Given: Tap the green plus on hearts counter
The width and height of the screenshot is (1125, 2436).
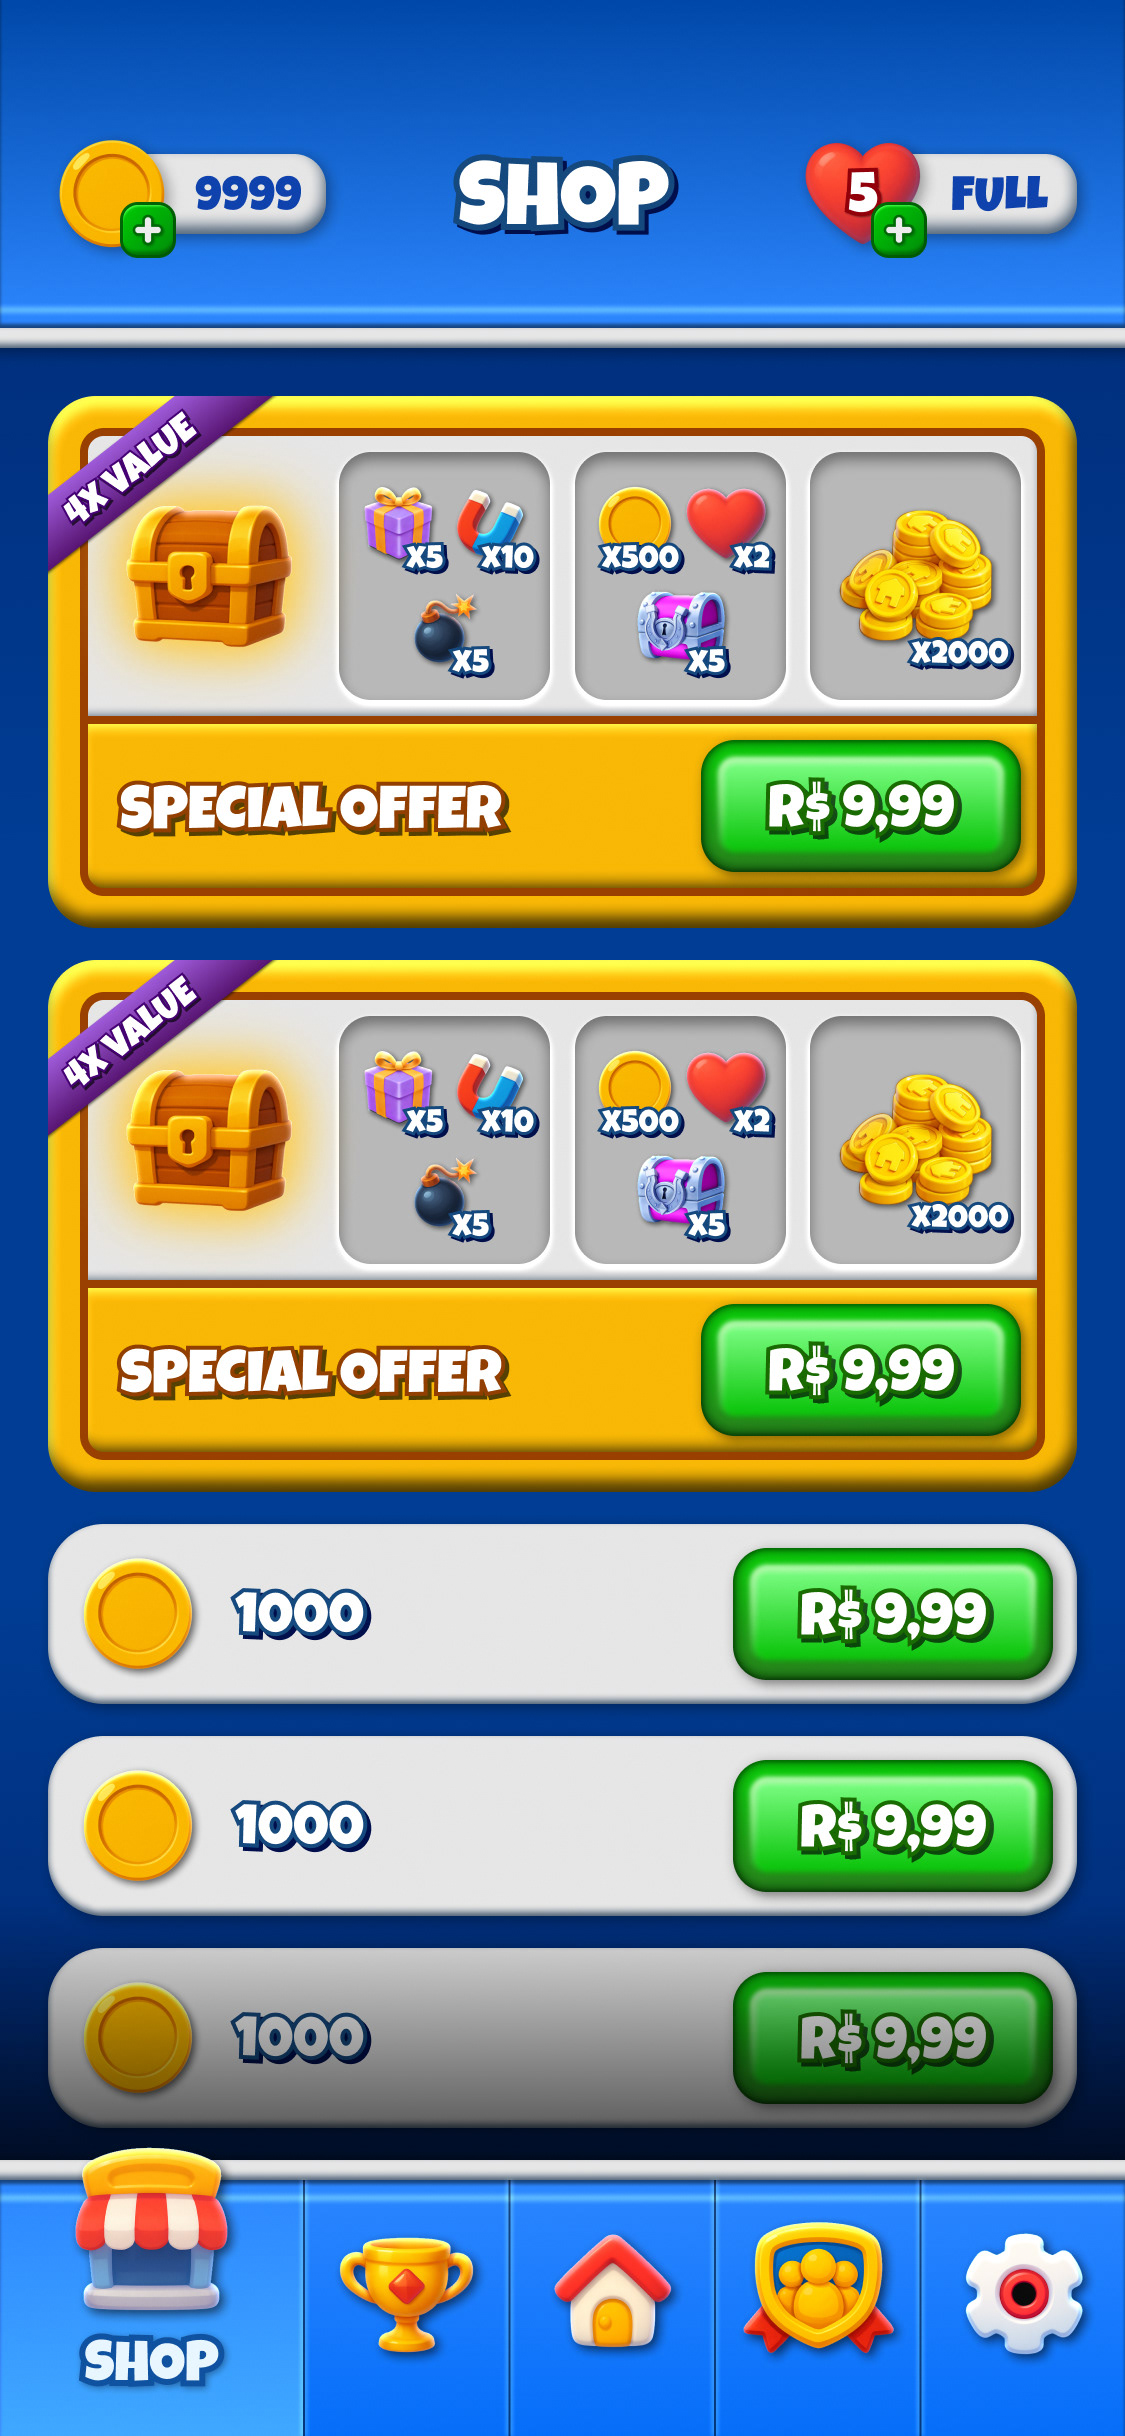Looking at the screenshot, I should point(899,230).
